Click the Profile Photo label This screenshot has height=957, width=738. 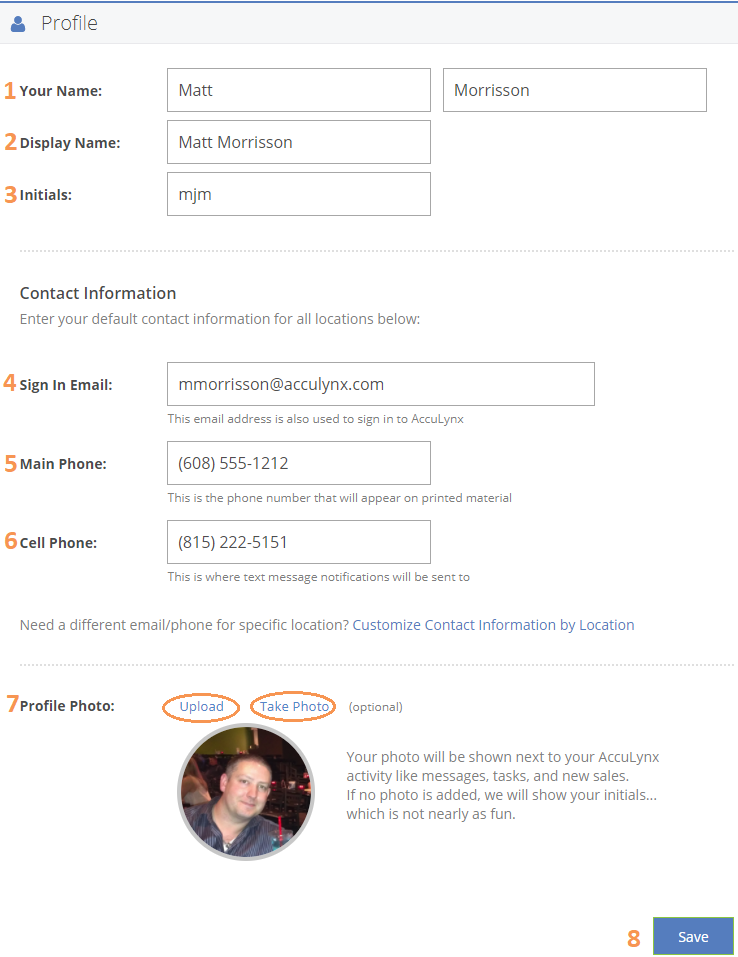[67, 706]
